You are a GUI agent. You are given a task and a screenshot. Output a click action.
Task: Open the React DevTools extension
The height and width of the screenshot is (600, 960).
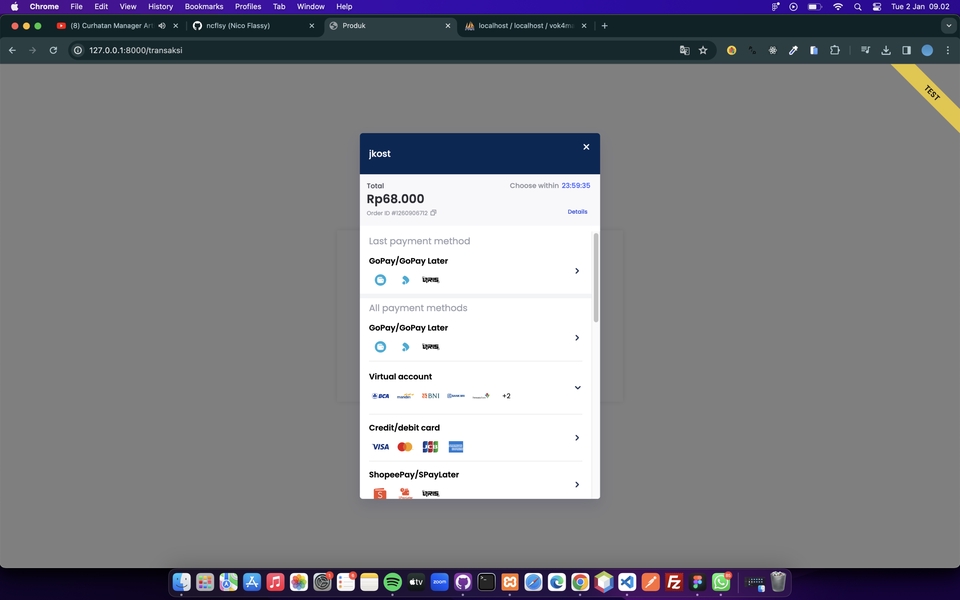[773, 50]
